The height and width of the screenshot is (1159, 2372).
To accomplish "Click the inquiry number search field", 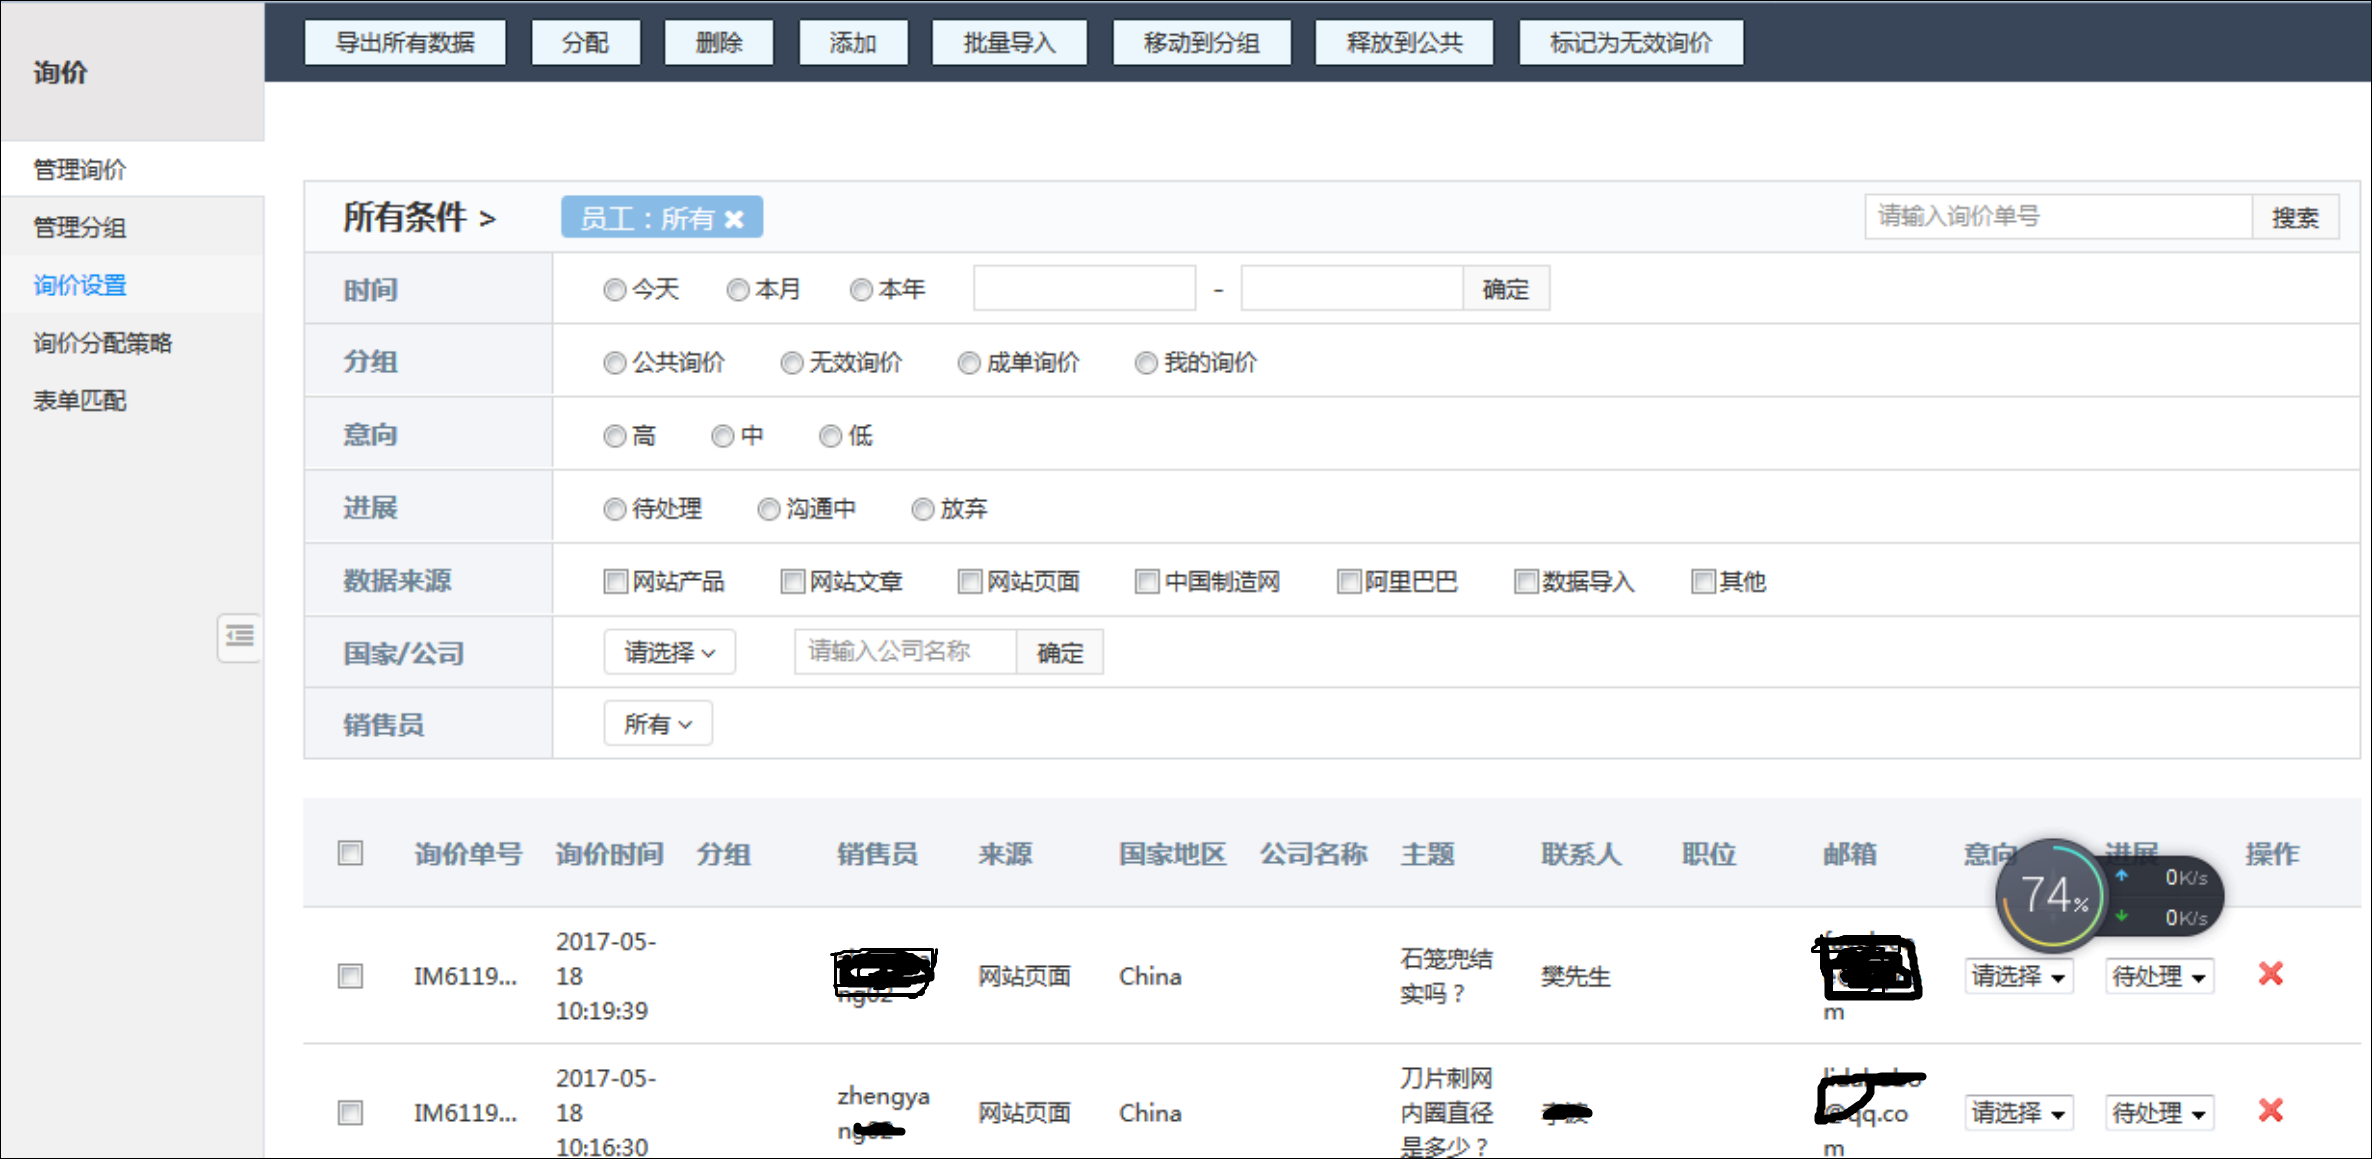I will [x=2057, y=217].
